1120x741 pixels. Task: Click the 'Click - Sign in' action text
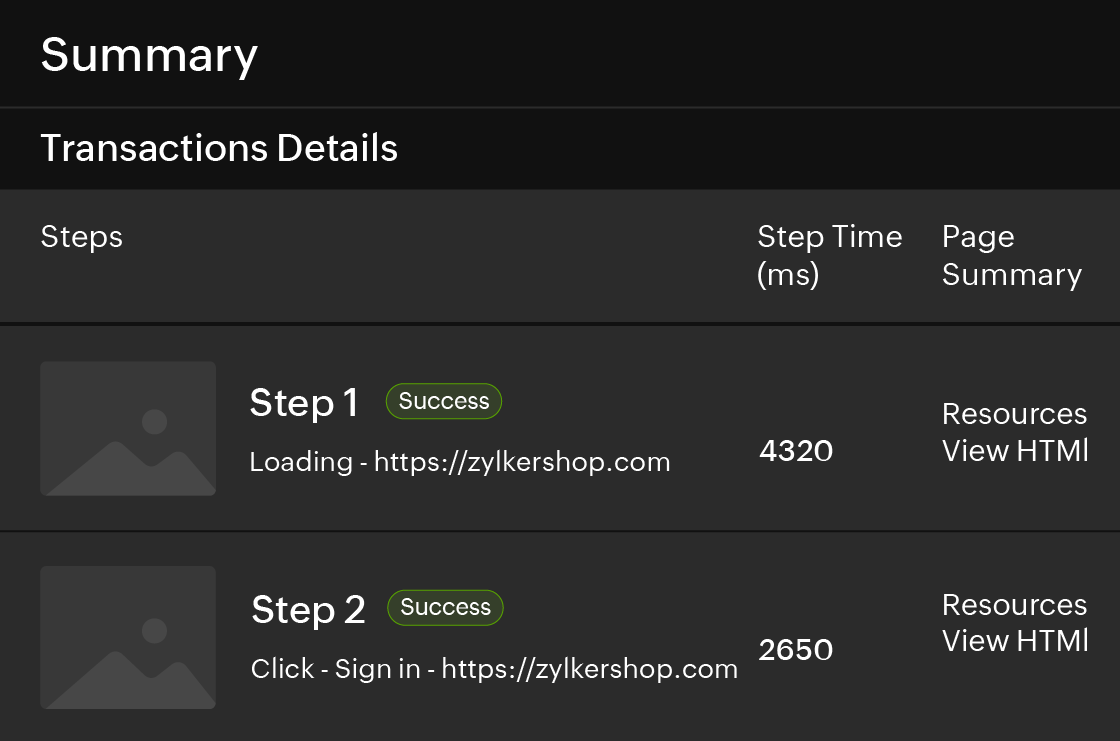point(335,669)
